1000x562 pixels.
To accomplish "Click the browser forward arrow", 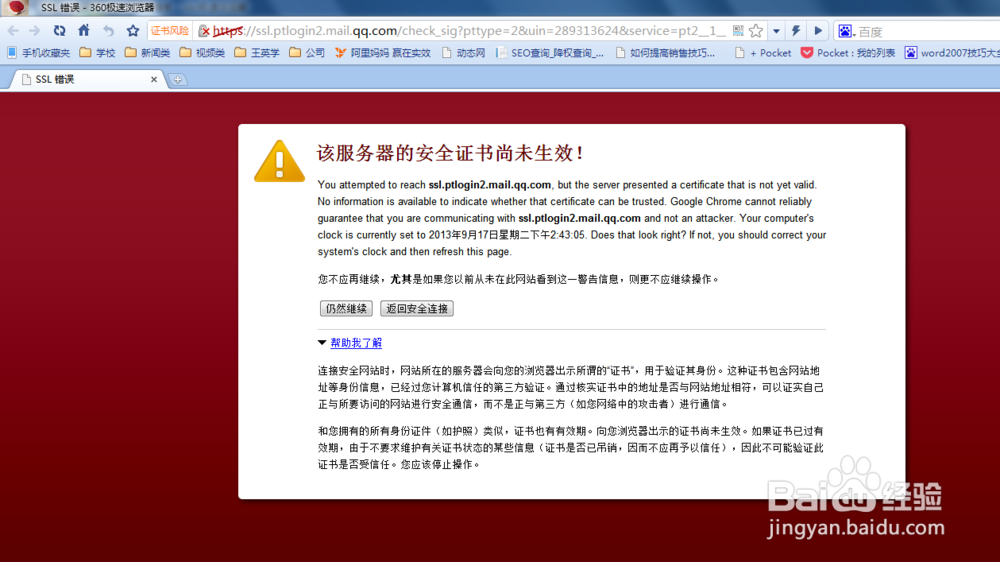I will tap(34, 31).
